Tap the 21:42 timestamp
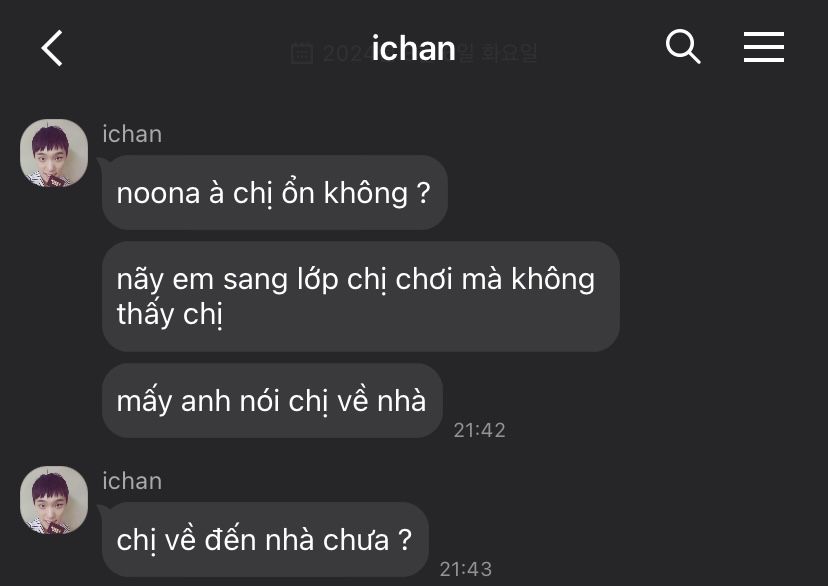Image resolution: width=828 pixels, height=586 pixels. point(479,430)
